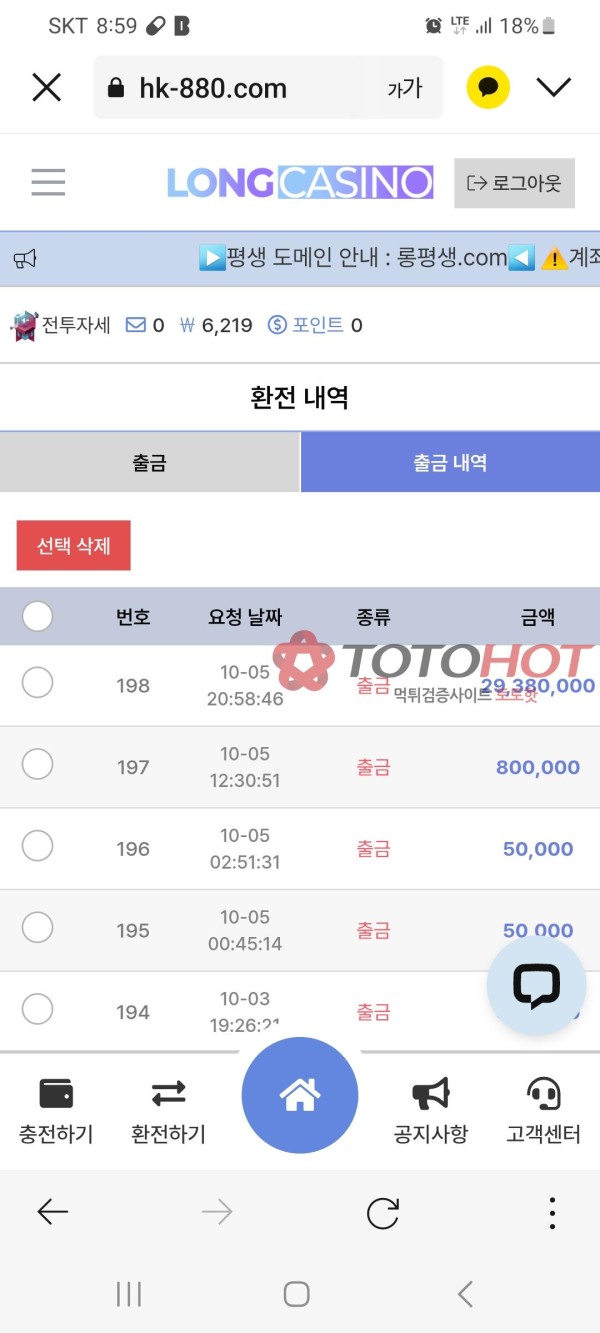
Task: Select all rows with the header checkbox
Action: click(37, 616)
